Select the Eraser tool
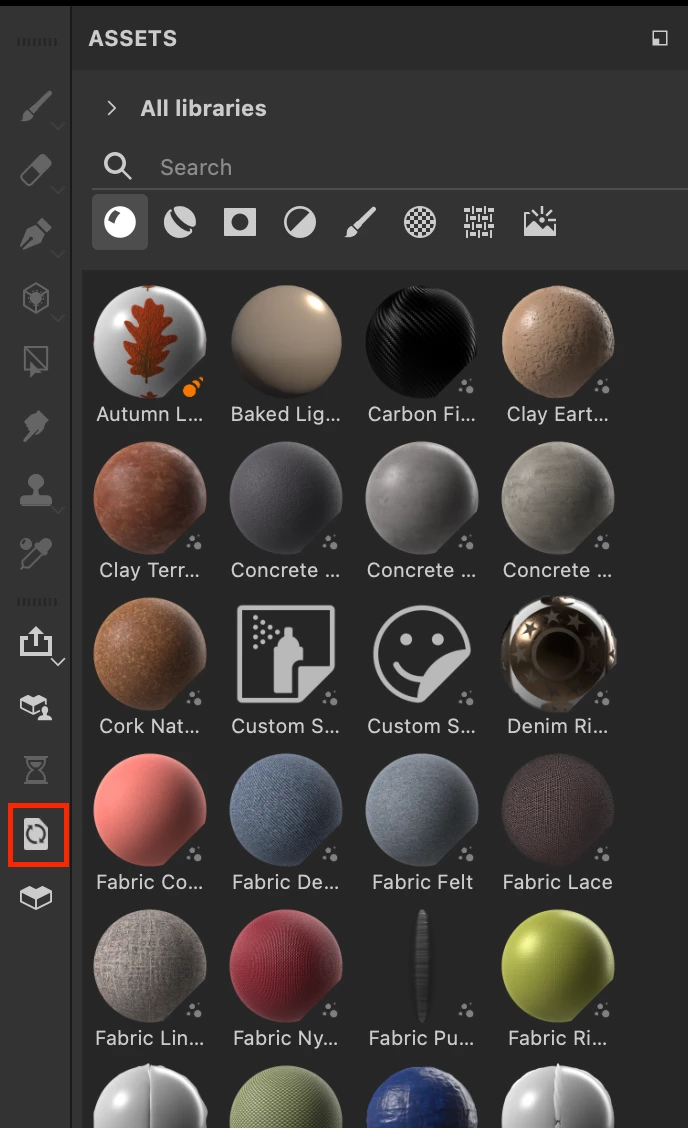Viewport: 688px width, 1128px height. pos(35,170)
